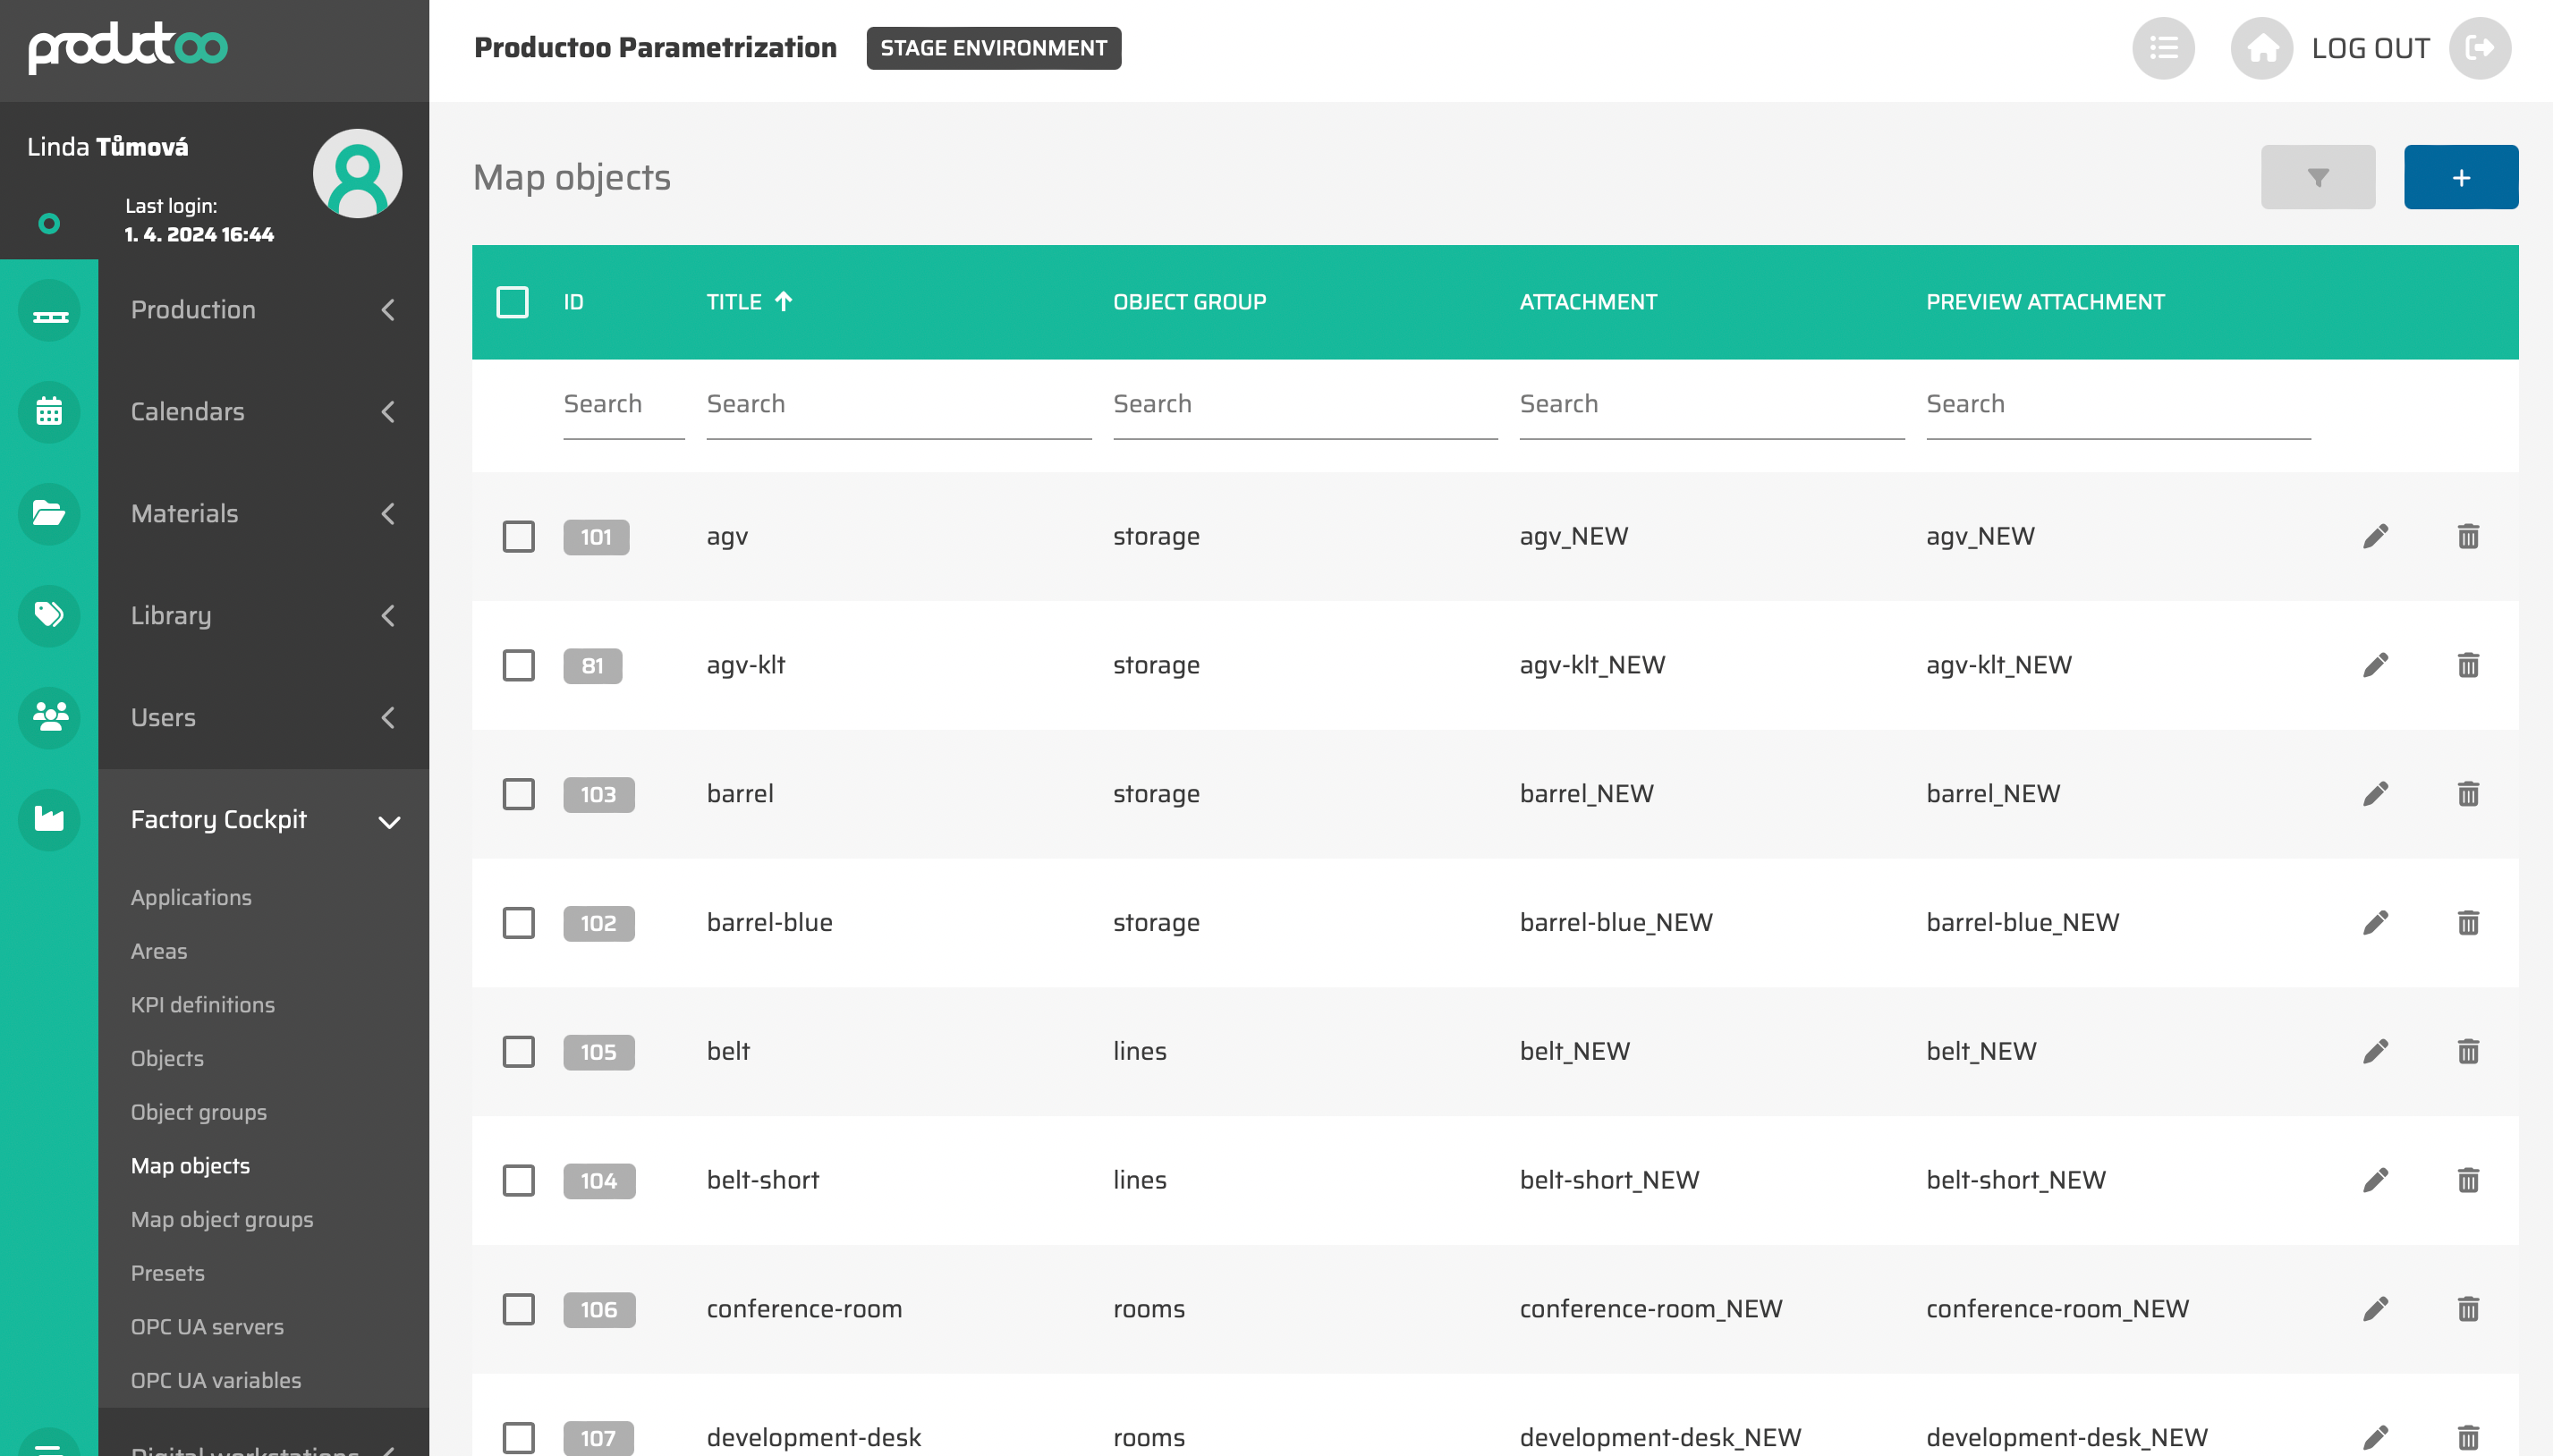Open the filter funnel button

click(x=2317, y=177)
